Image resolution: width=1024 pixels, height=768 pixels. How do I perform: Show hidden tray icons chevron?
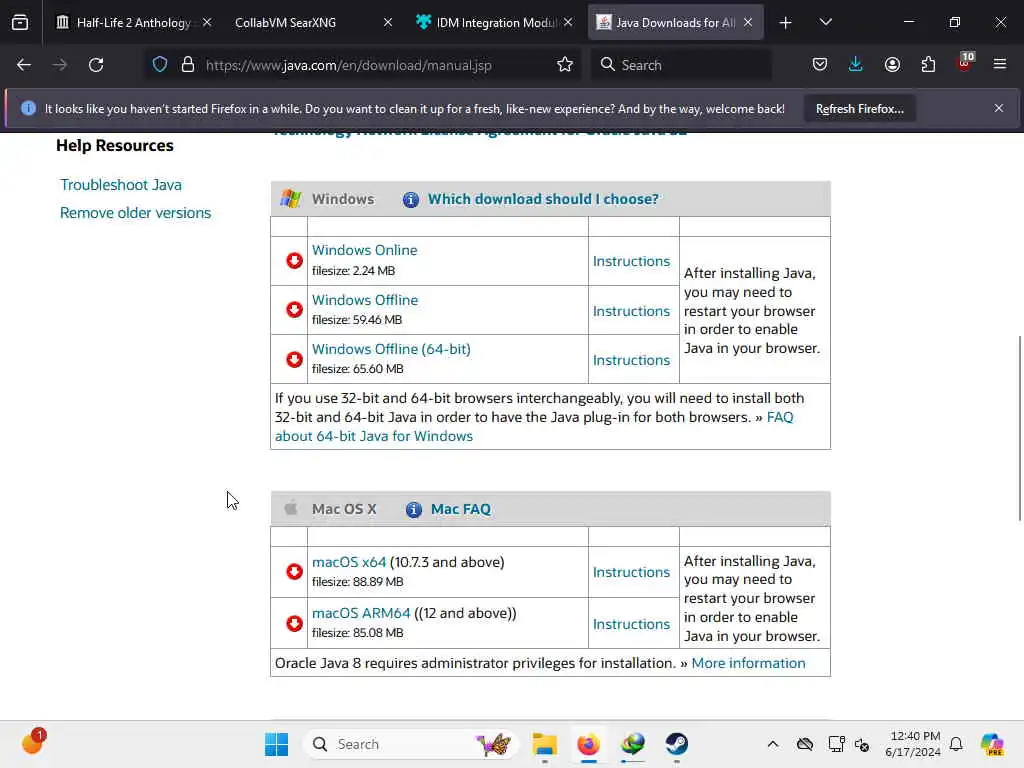773,744
